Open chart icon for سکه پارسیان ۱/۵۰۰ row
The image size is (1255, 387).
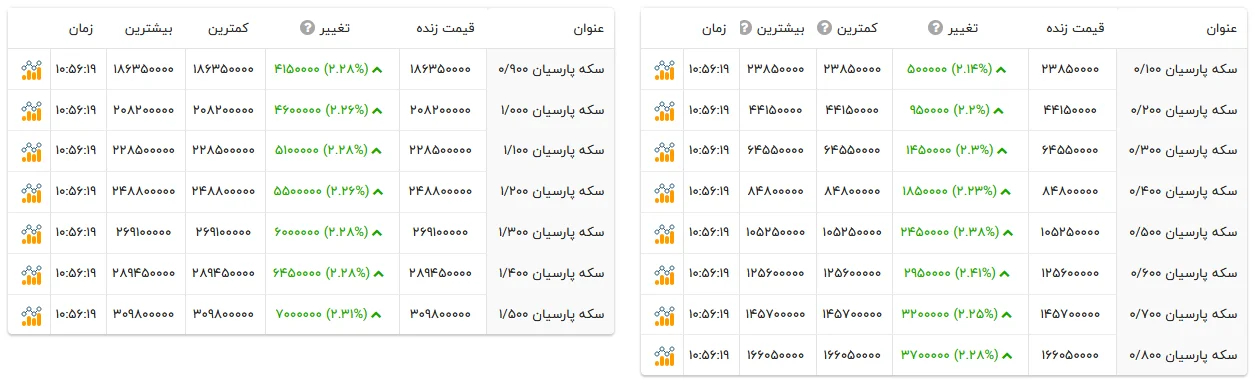click(32, 314)
